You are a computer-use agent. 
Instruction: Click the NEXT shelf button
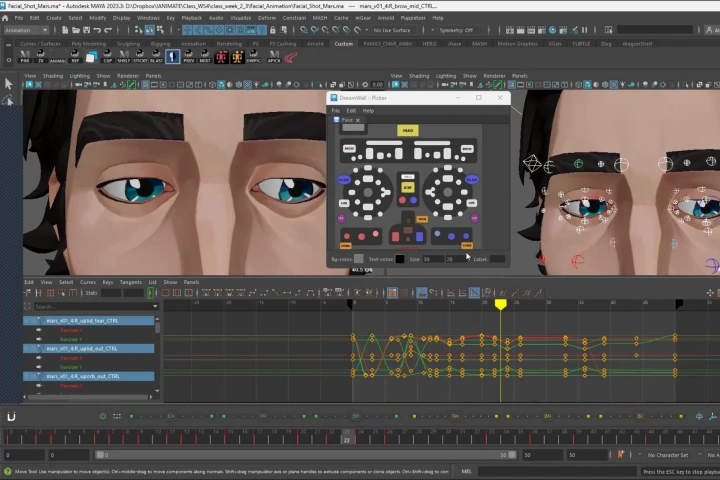coord(205,56)
